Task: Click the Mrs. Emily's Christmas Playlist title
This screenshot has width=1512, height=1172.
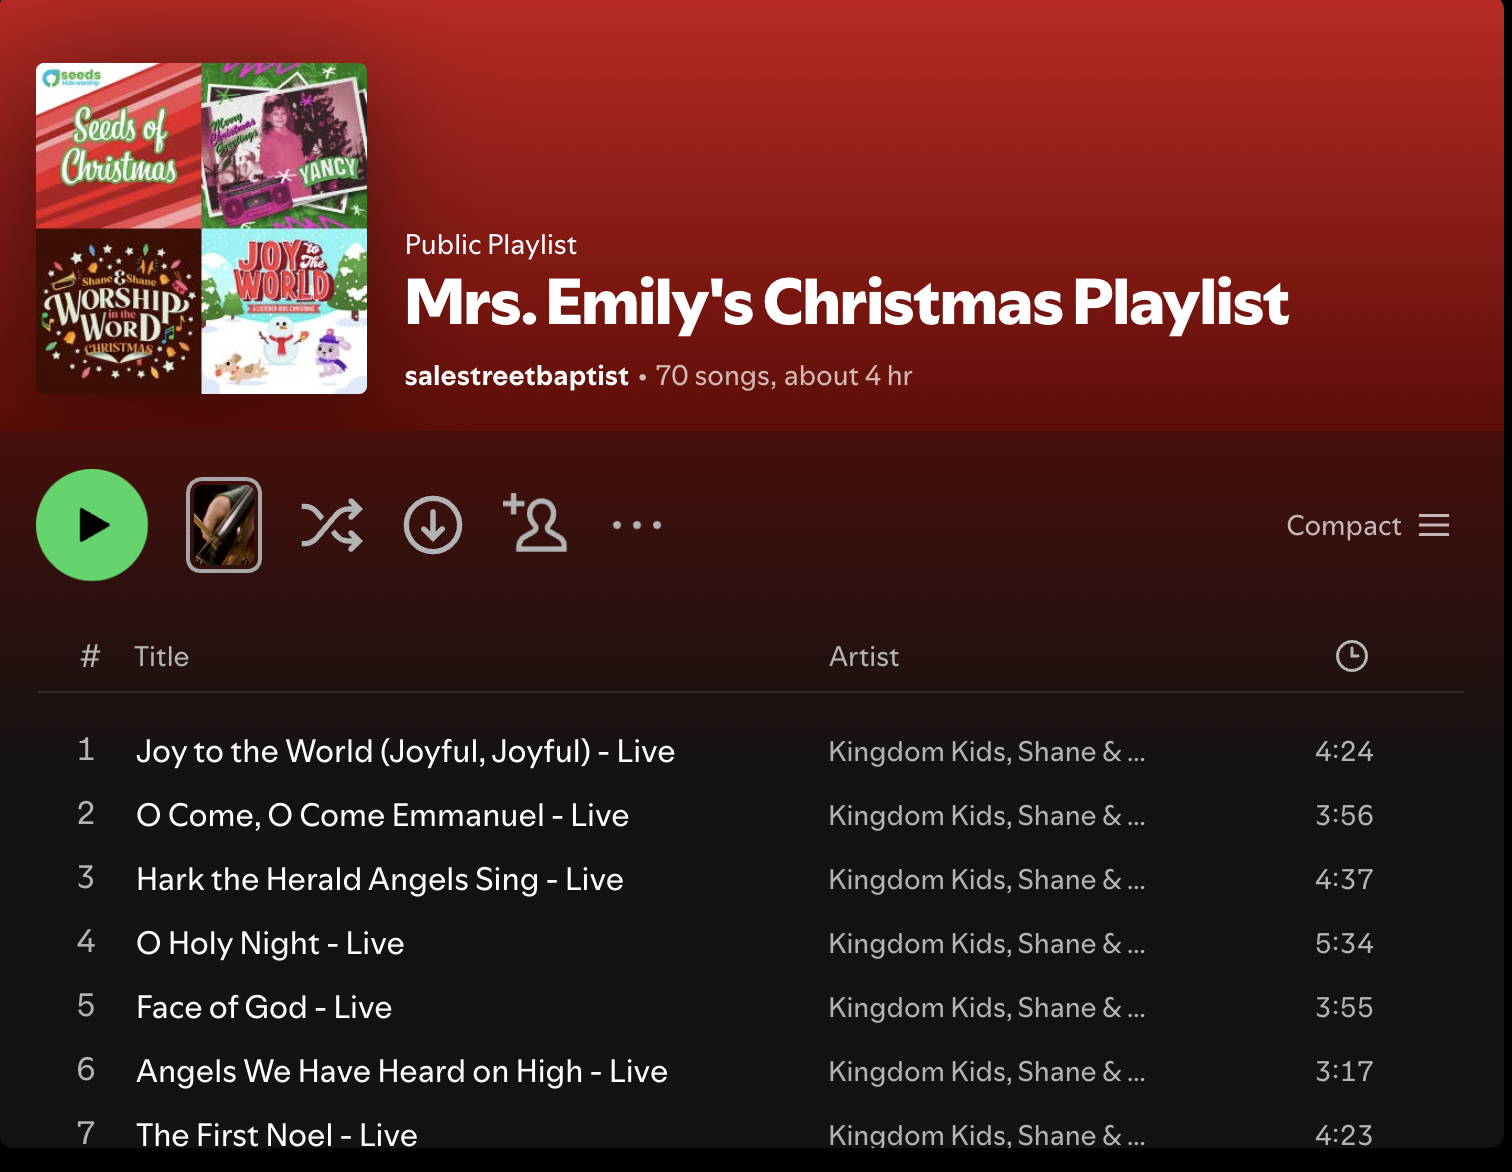Action: coord(847,302)
